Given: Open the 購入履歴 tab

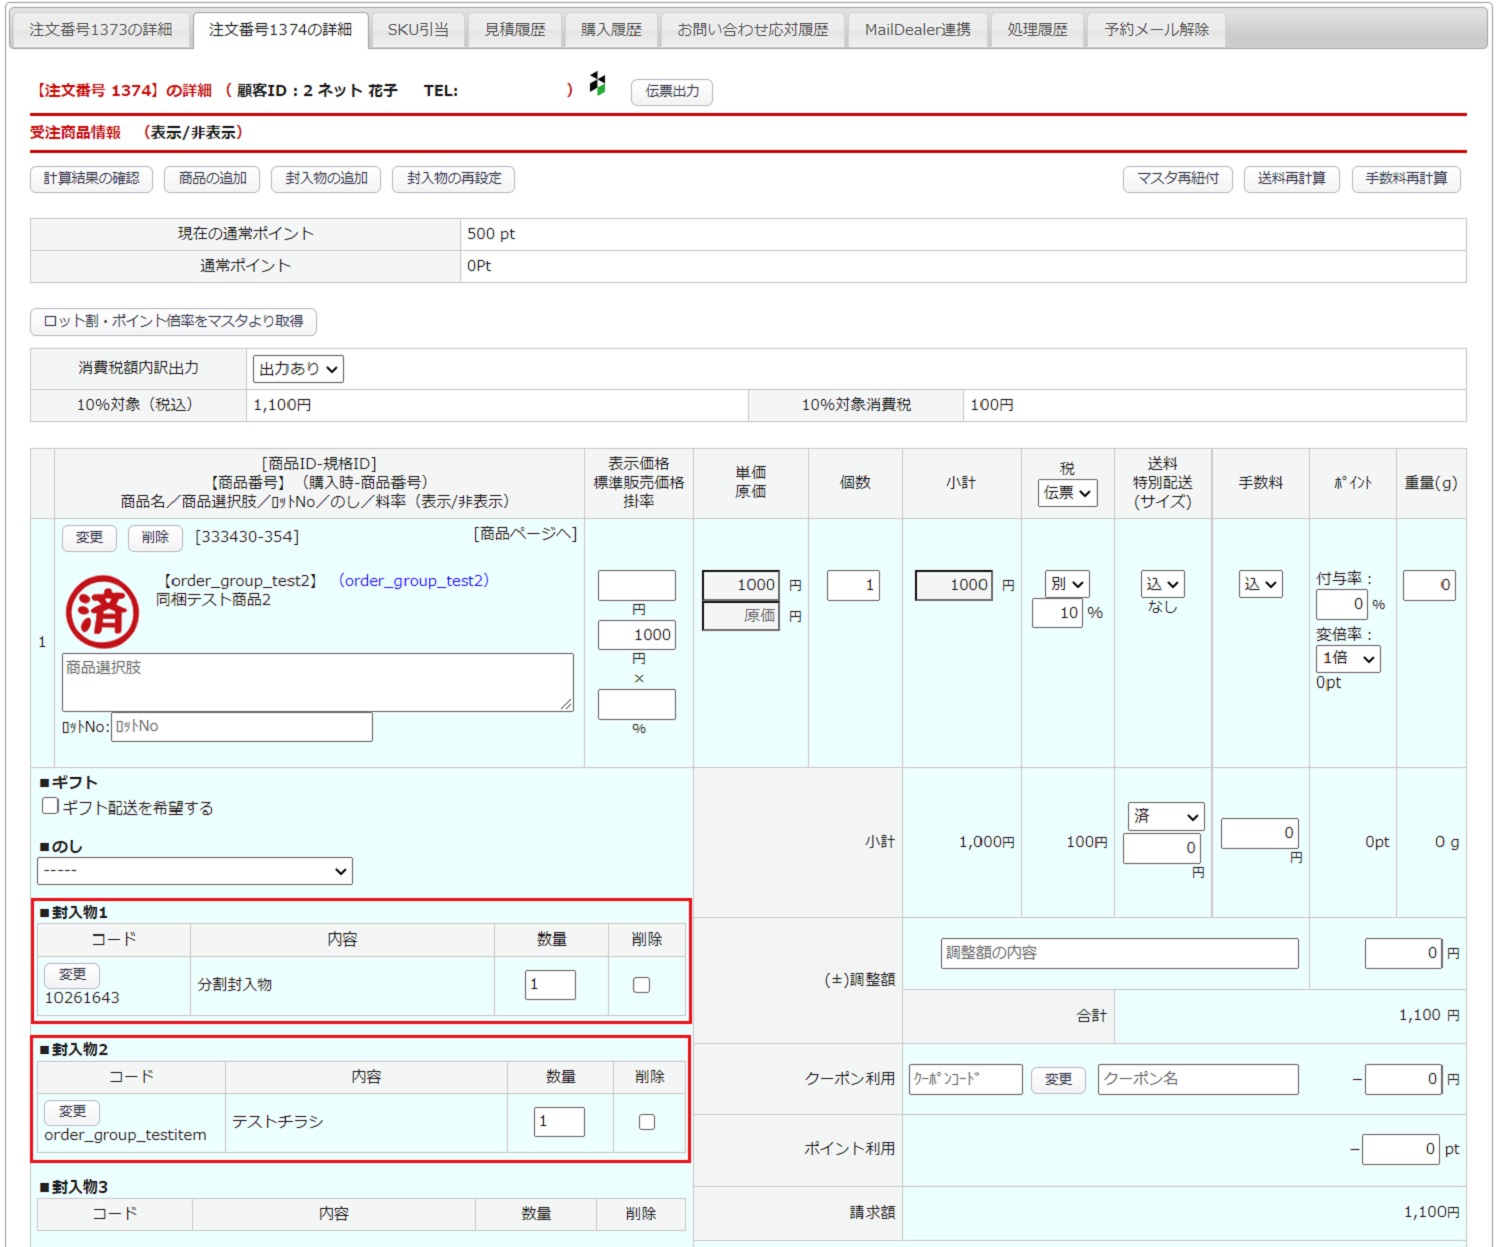Looking at the screenshot, I should [x=611, y=30].
